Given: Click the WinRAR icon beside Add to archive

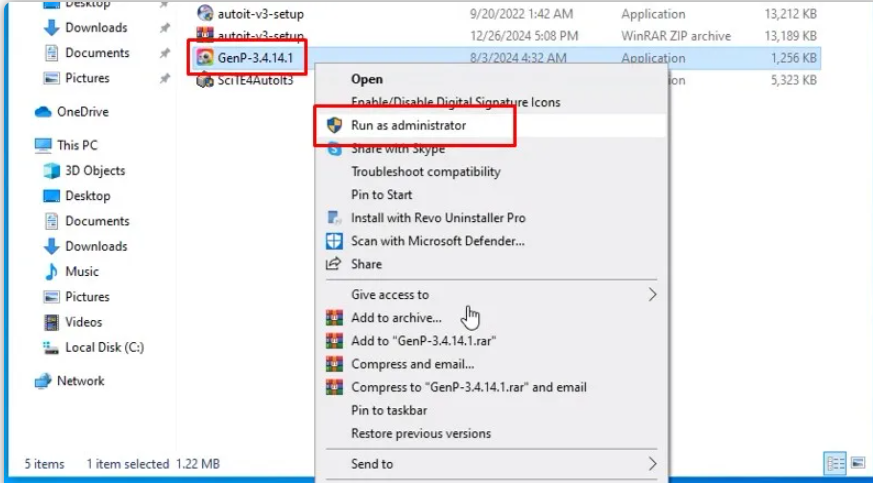Looking at the screenshot, I should click(334, 318).
